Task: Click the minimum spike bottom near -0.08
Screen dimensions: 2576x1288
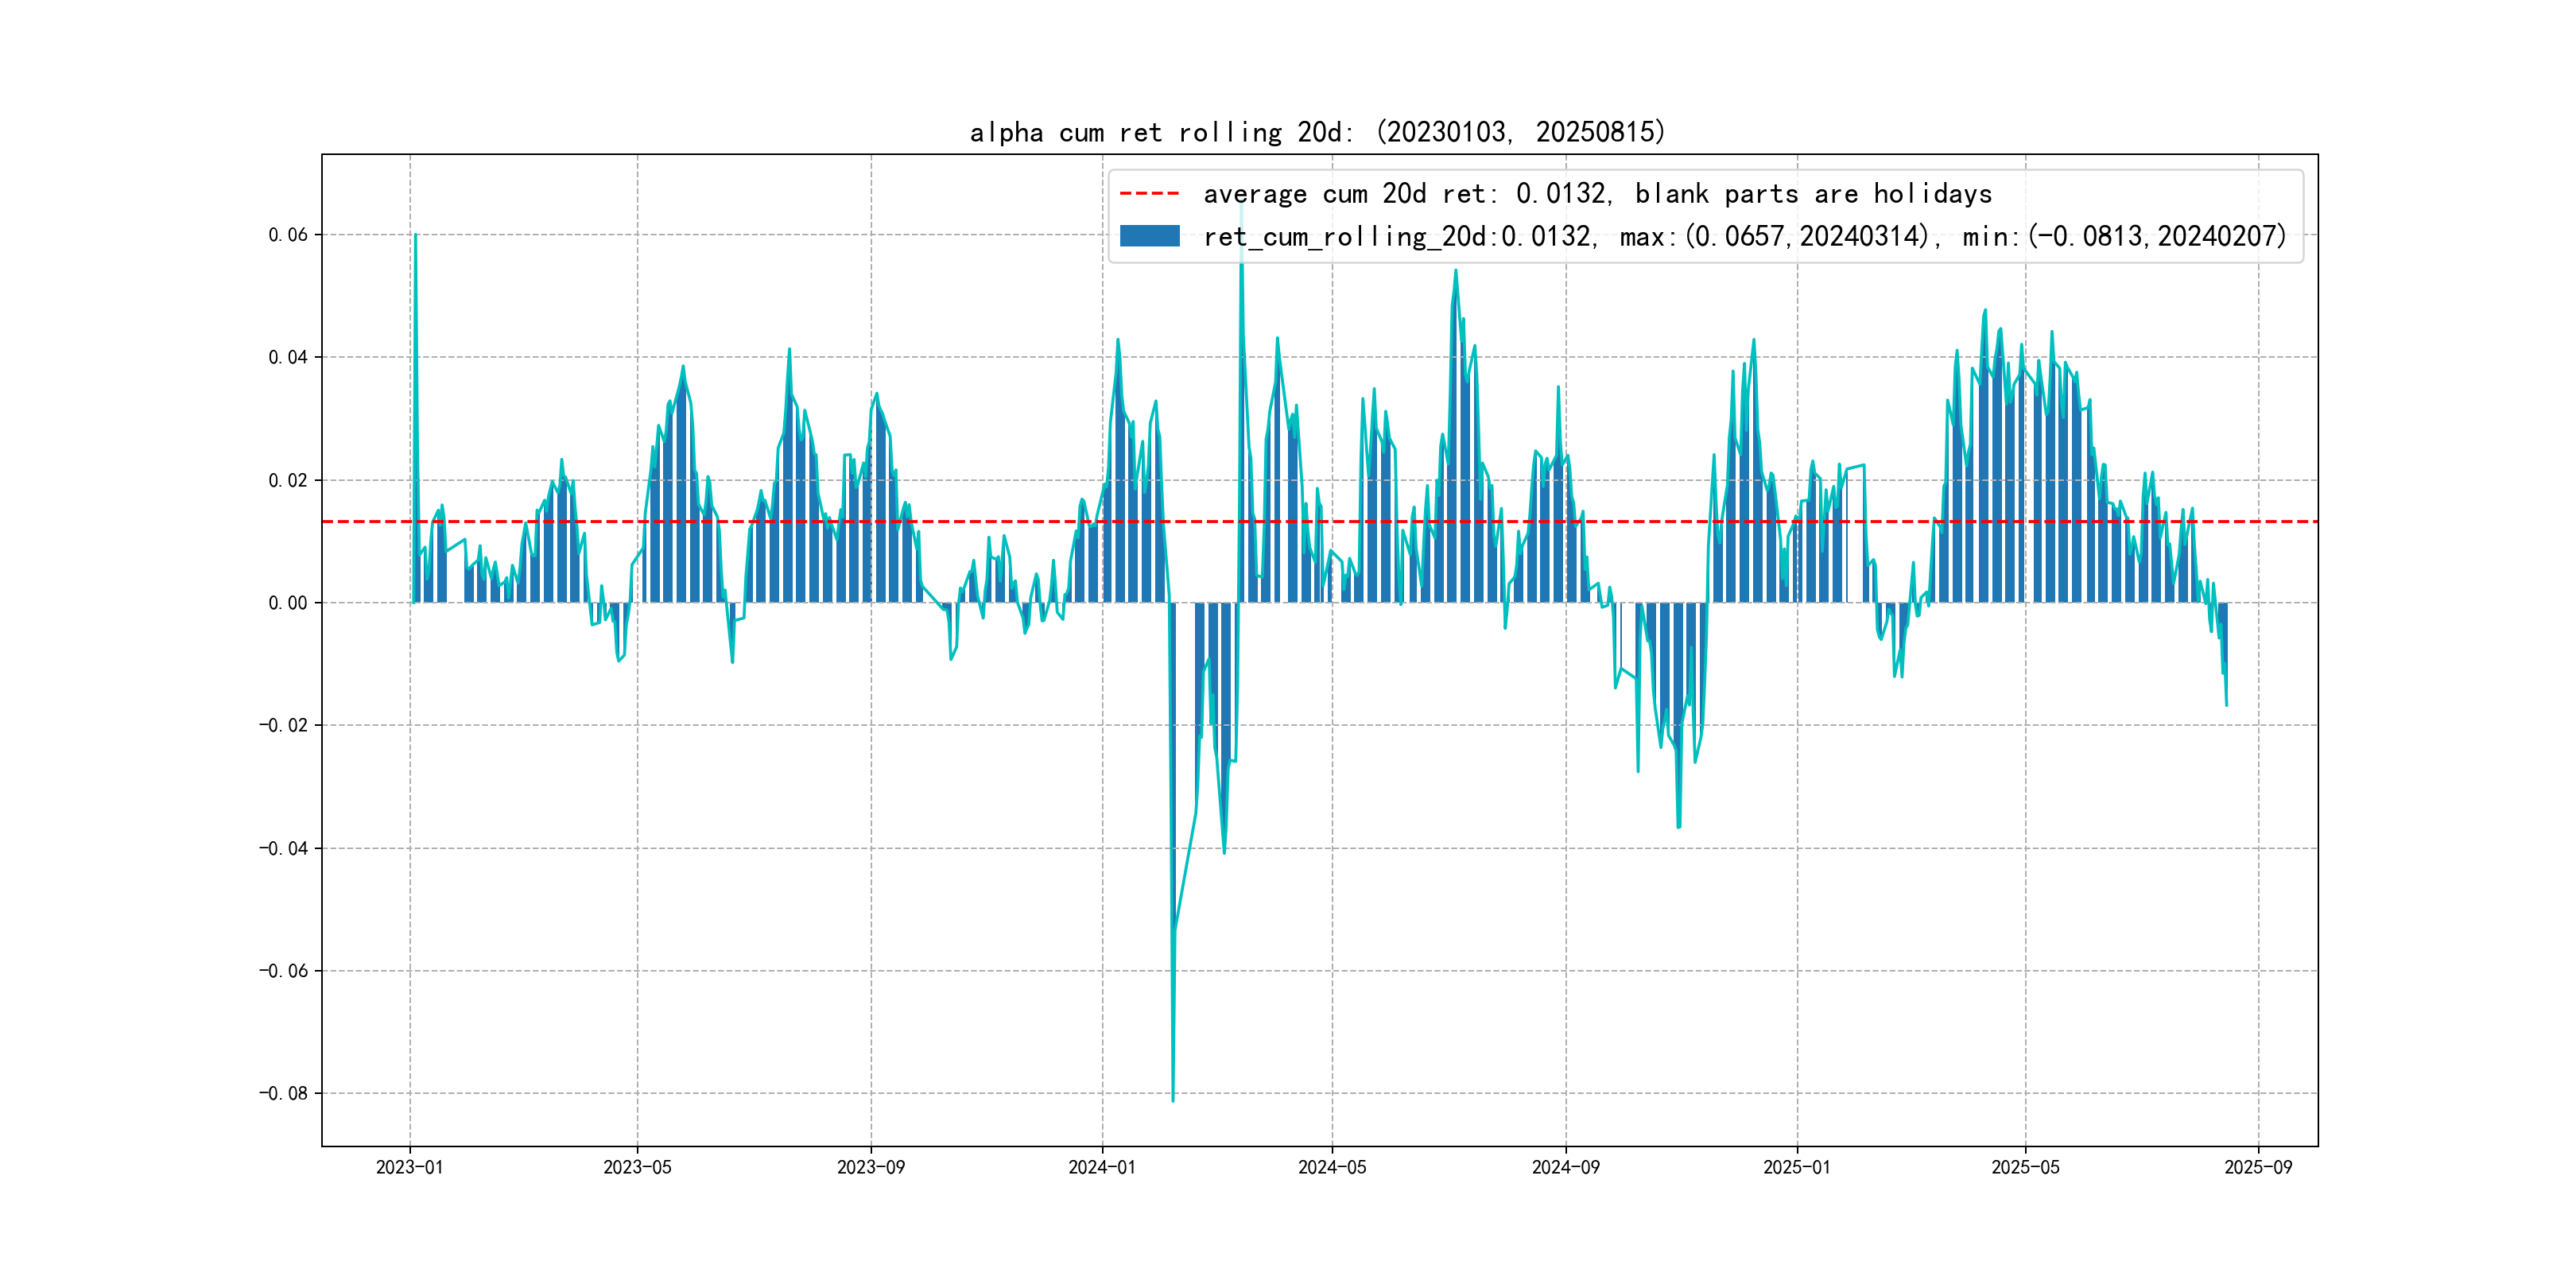Action: click(x=1173, y=1098)
